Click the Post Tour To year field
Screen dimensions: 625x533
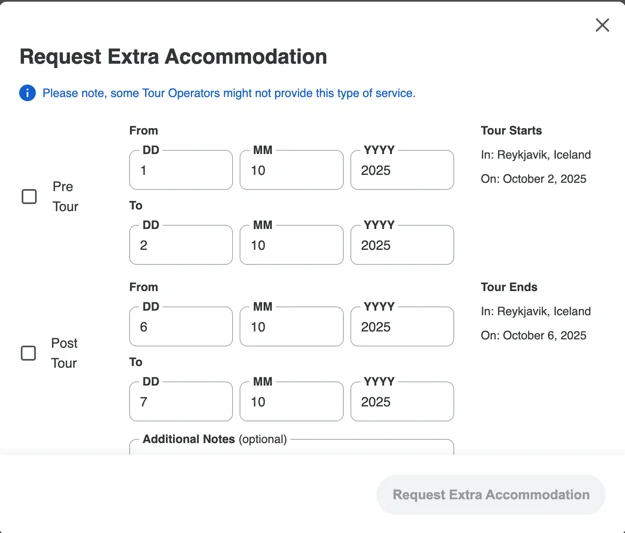pyautogui.click(x=402, y=402)
